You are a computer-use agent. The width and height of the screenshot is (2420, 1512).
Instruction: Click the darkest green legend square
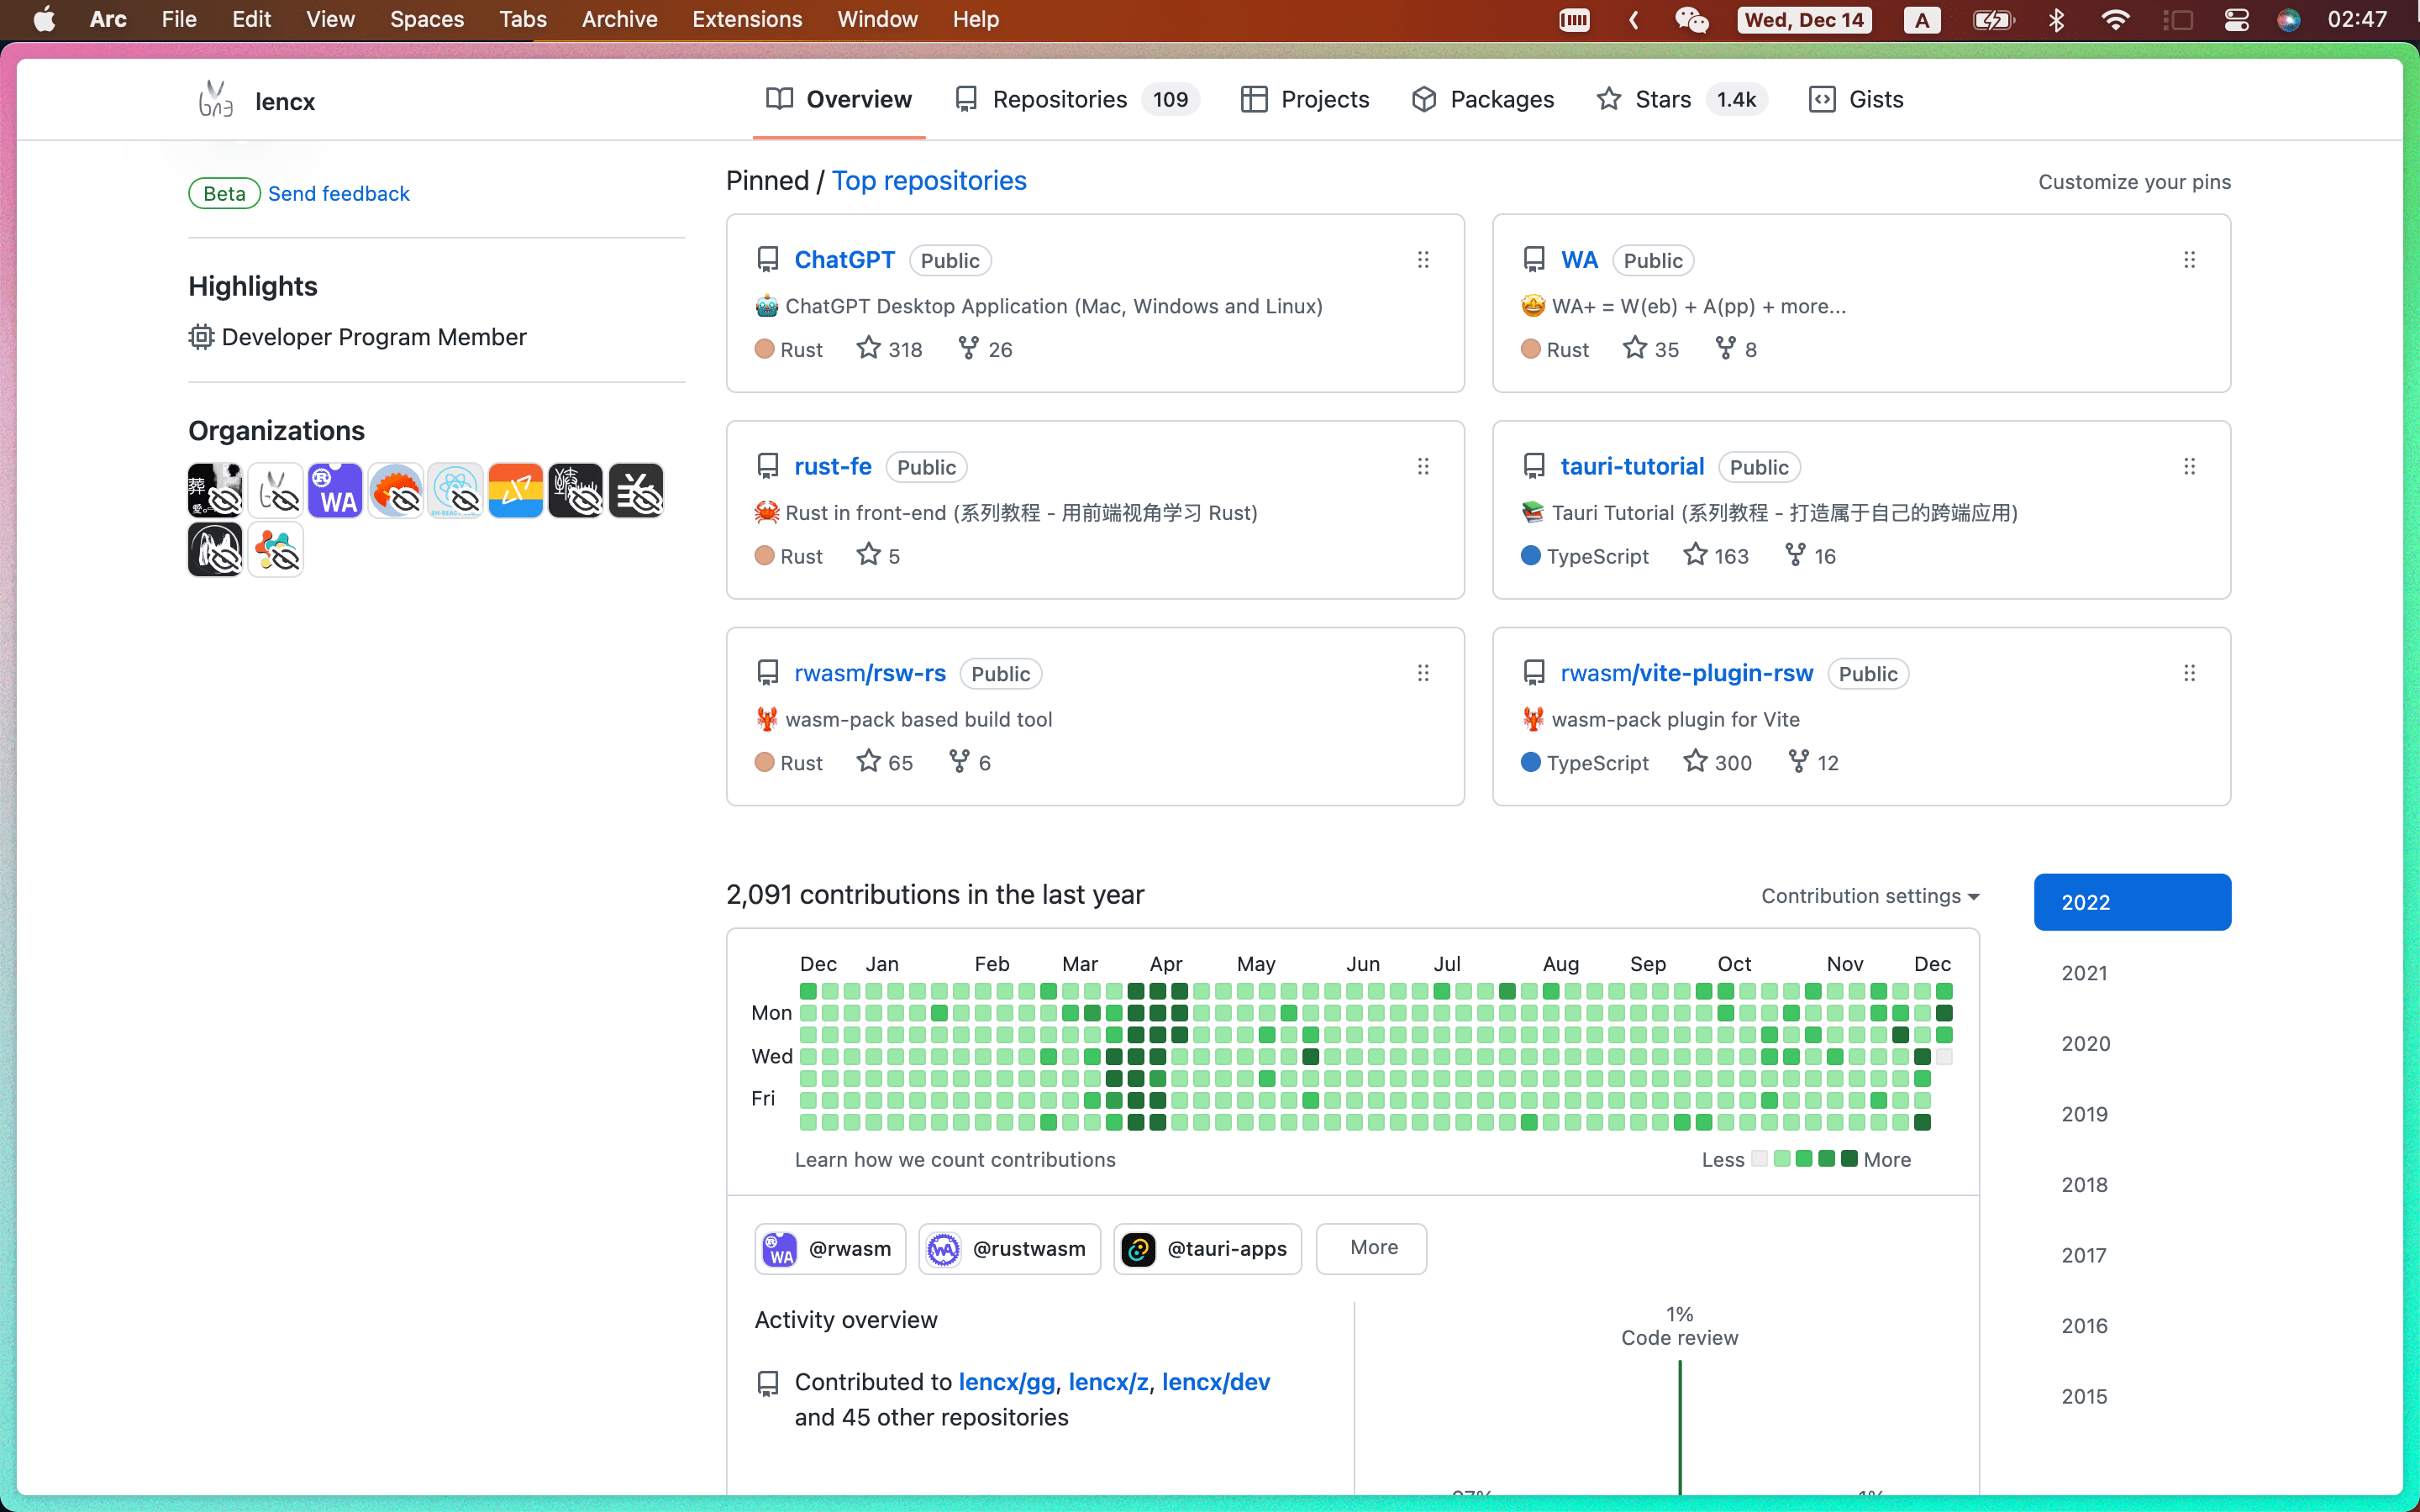coord(1849,1159)
